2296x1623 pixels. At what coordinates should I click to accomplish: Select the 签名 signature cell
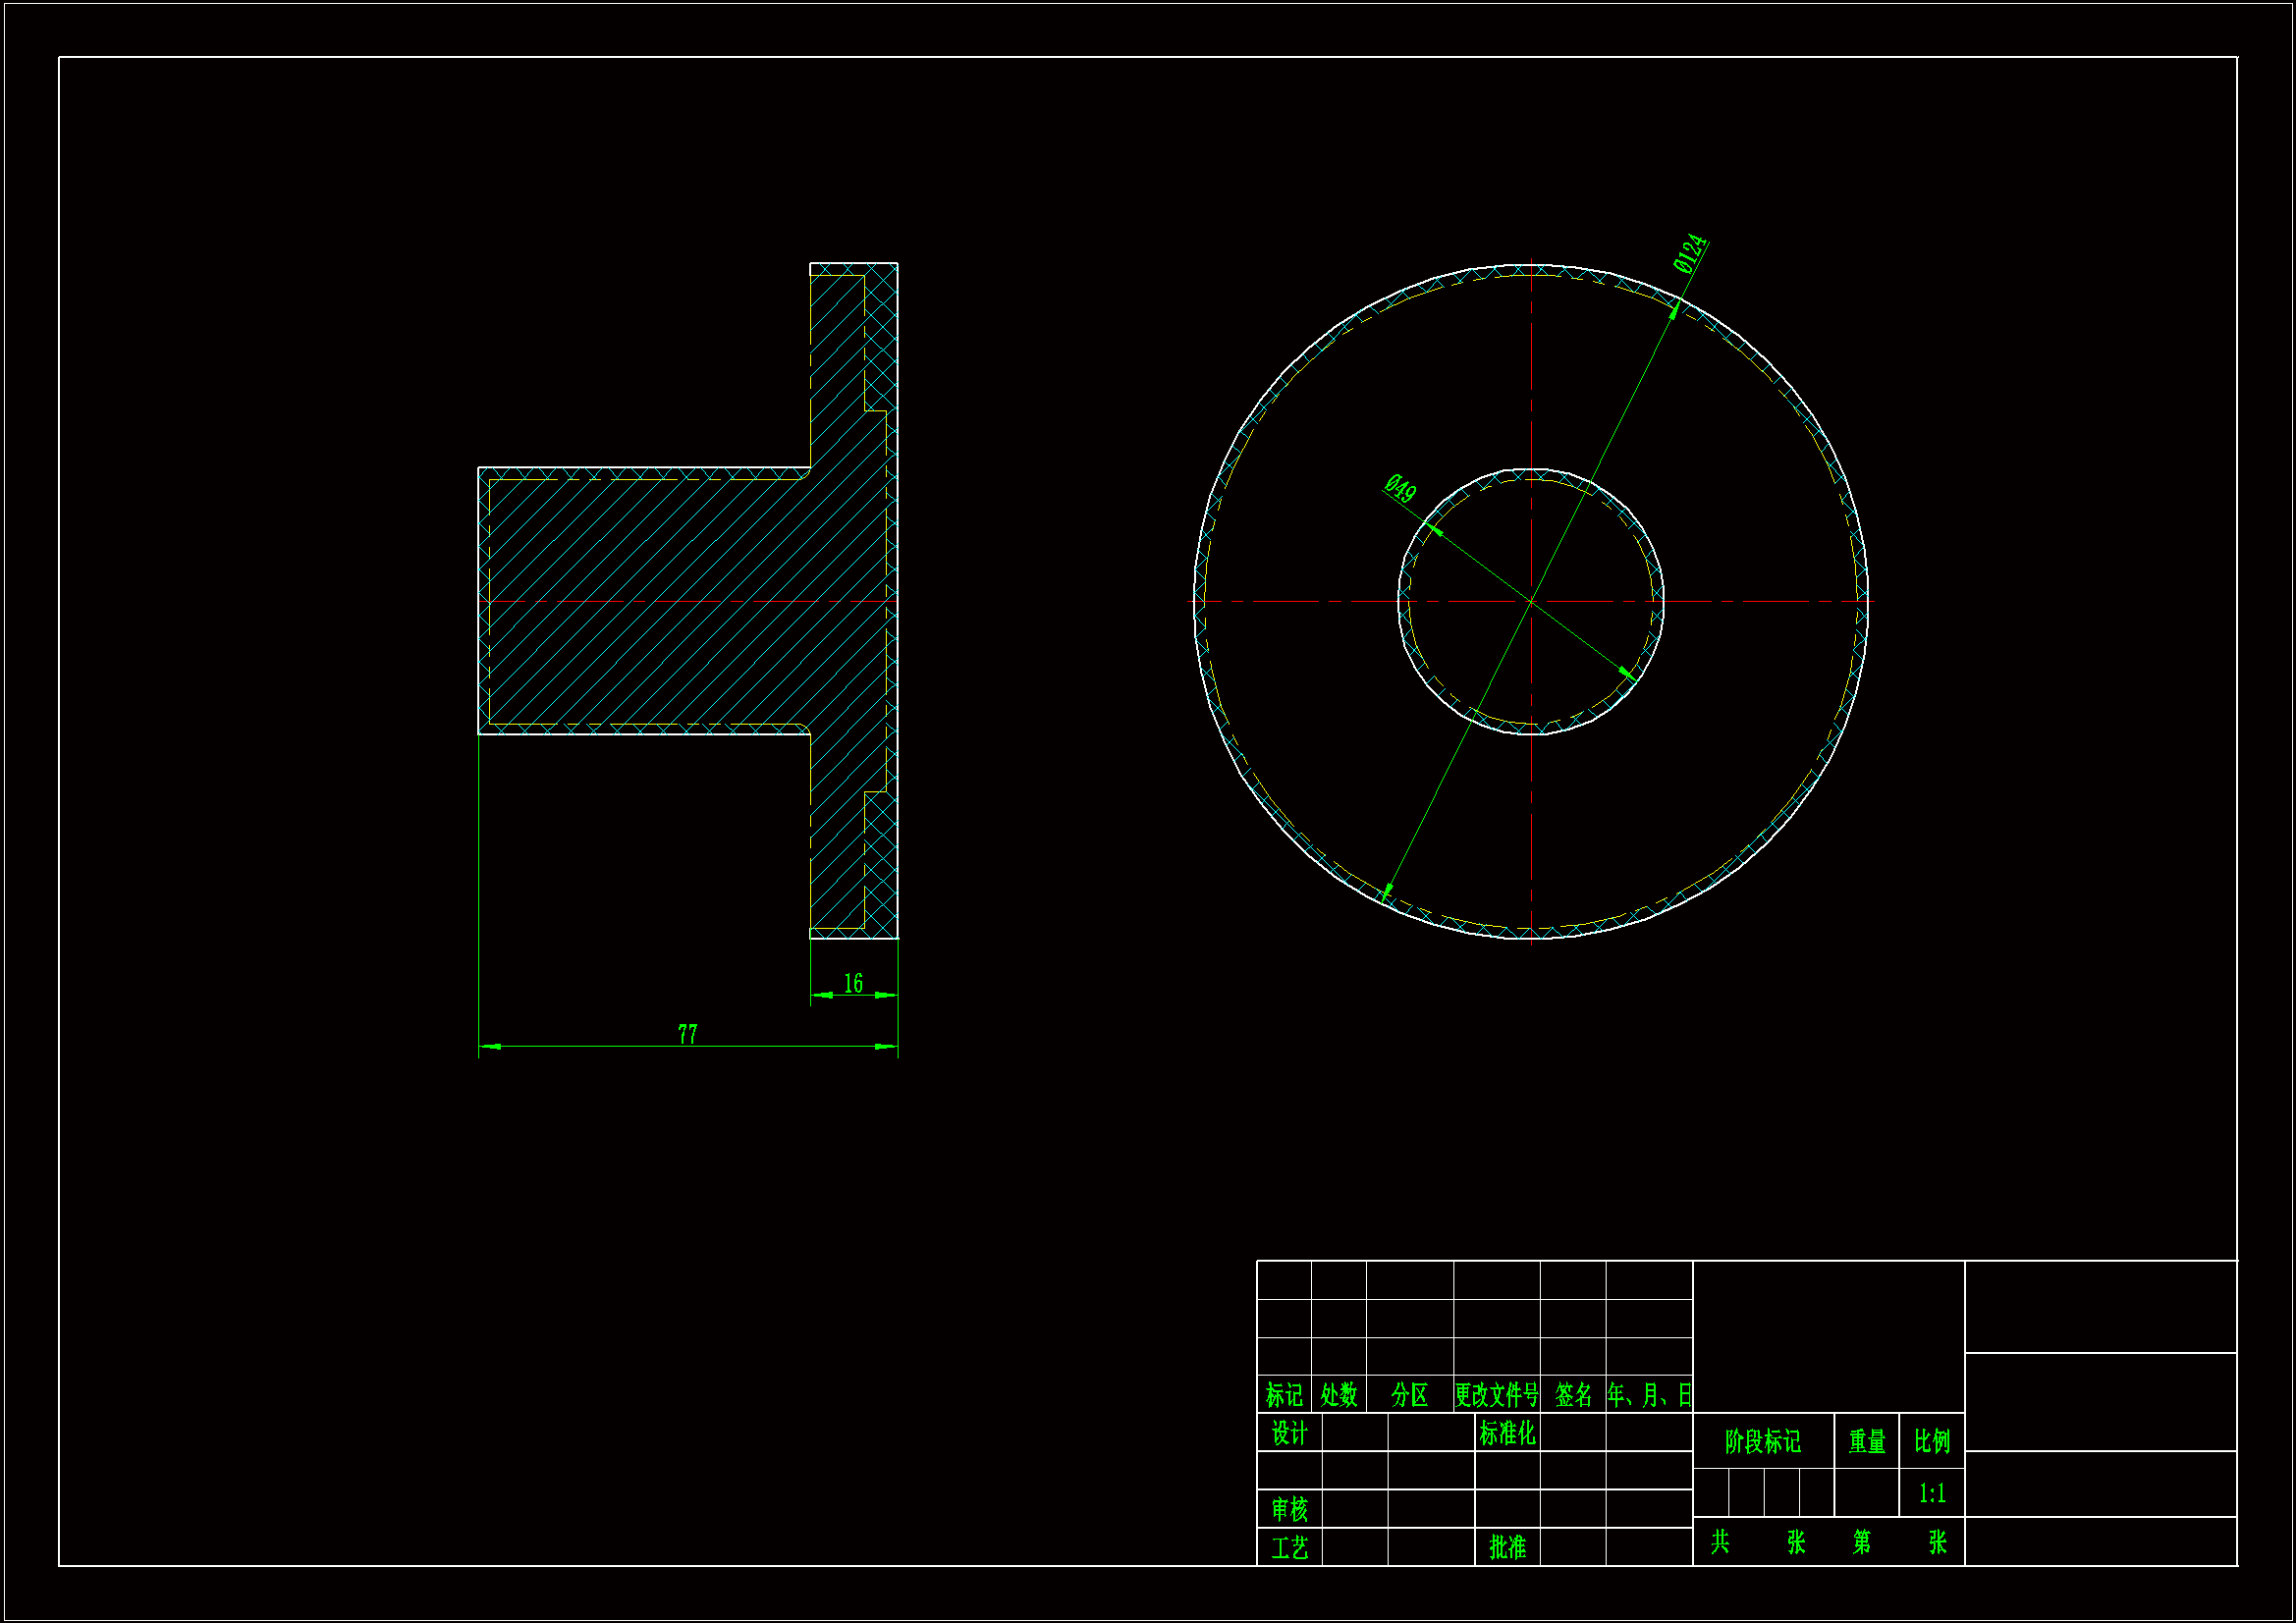(x=1573, y=1394)
